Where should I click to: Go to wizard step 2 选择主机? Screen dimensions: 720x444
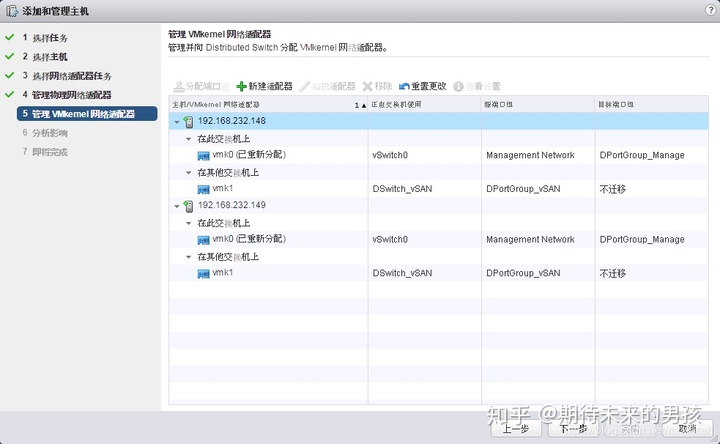[45, 57]
